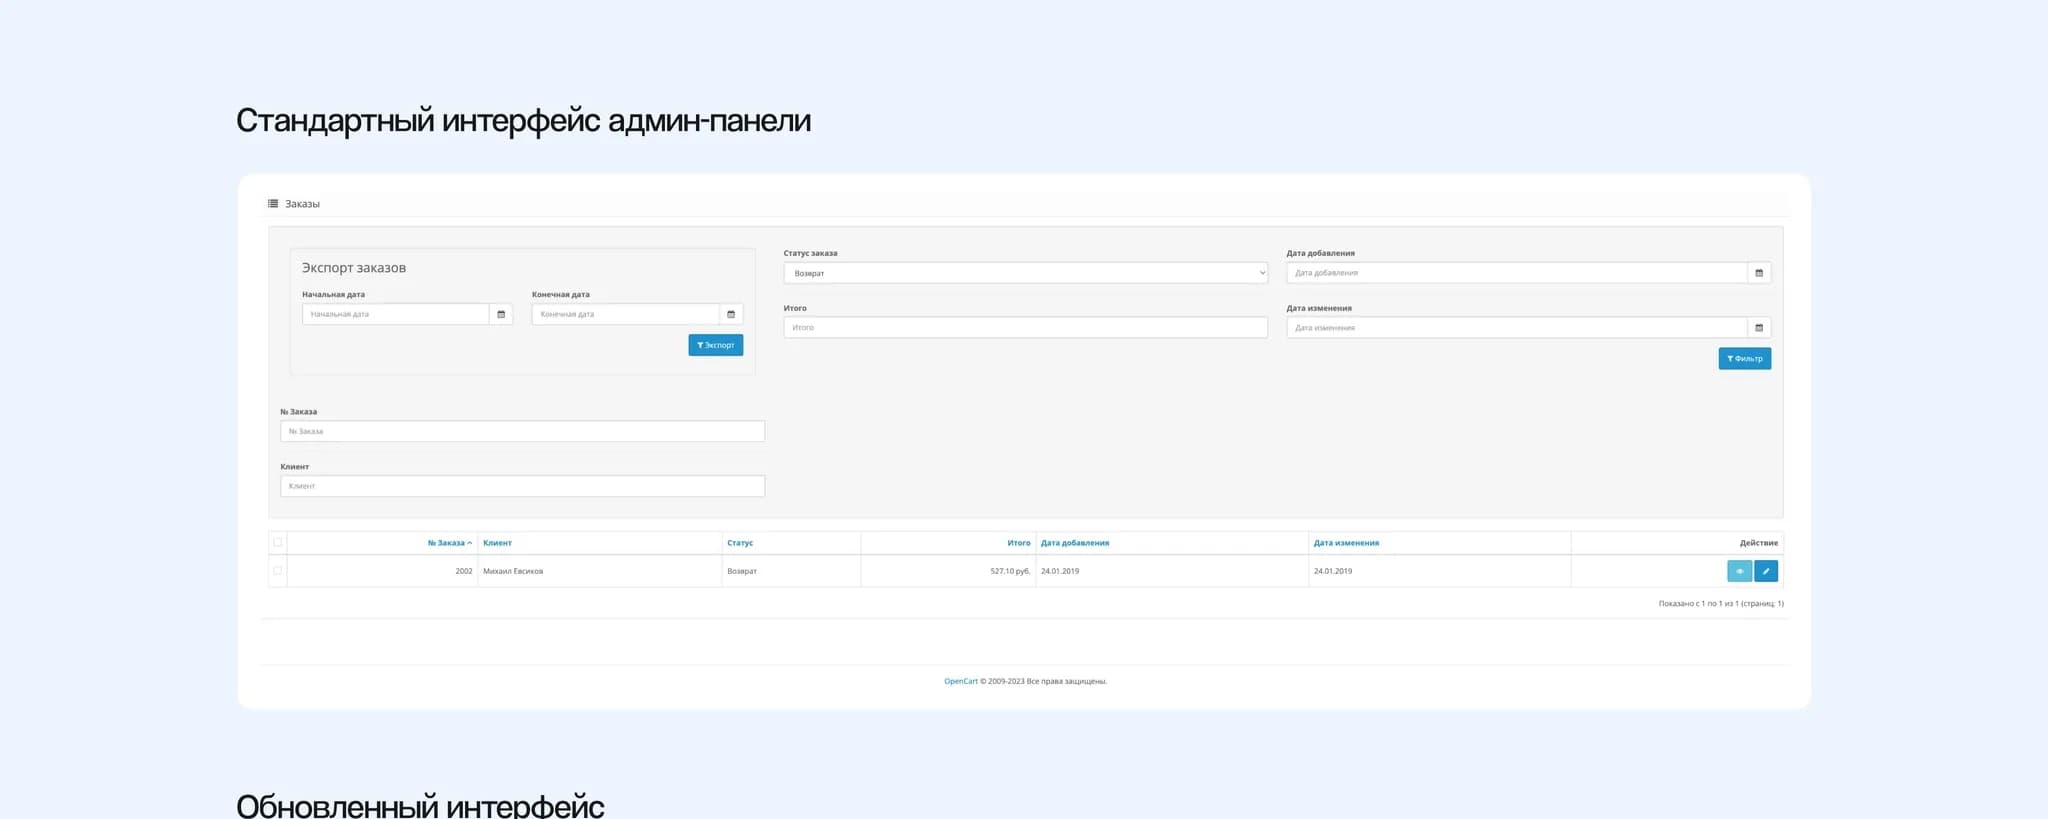Click the Заказы list icon in header
Image resolution: width=2048 pixels, height=819 pixels.
(x=273, y=204)
